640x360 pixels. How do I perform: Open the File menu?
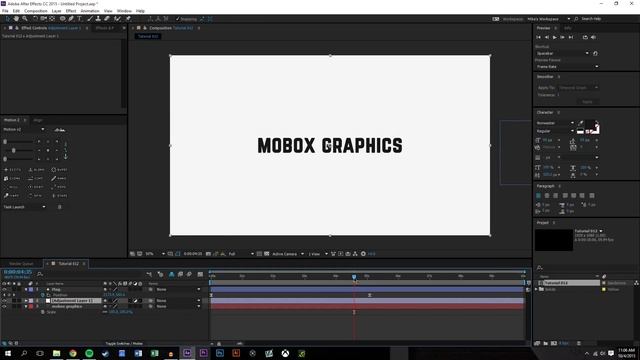5,11
